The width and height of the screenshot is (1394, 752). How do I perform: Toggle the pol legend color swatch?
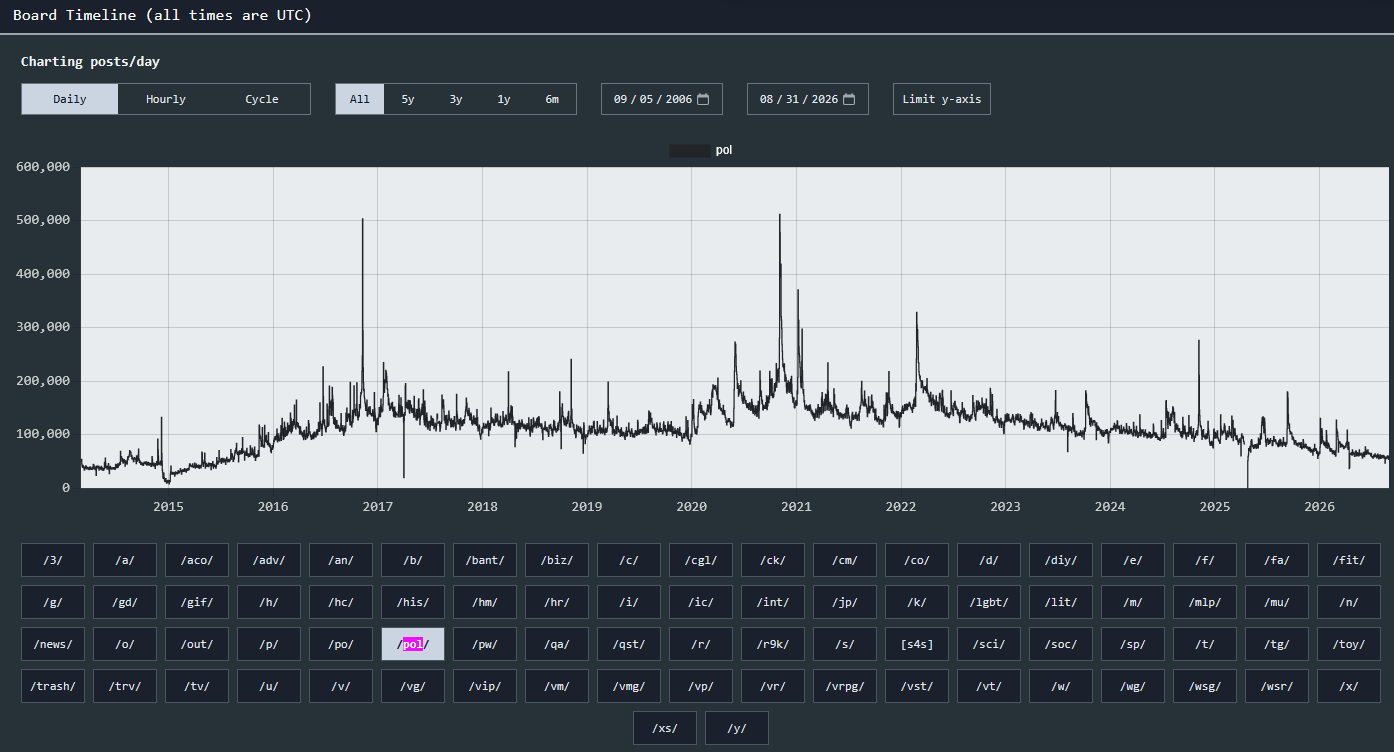tap(690, 150)
